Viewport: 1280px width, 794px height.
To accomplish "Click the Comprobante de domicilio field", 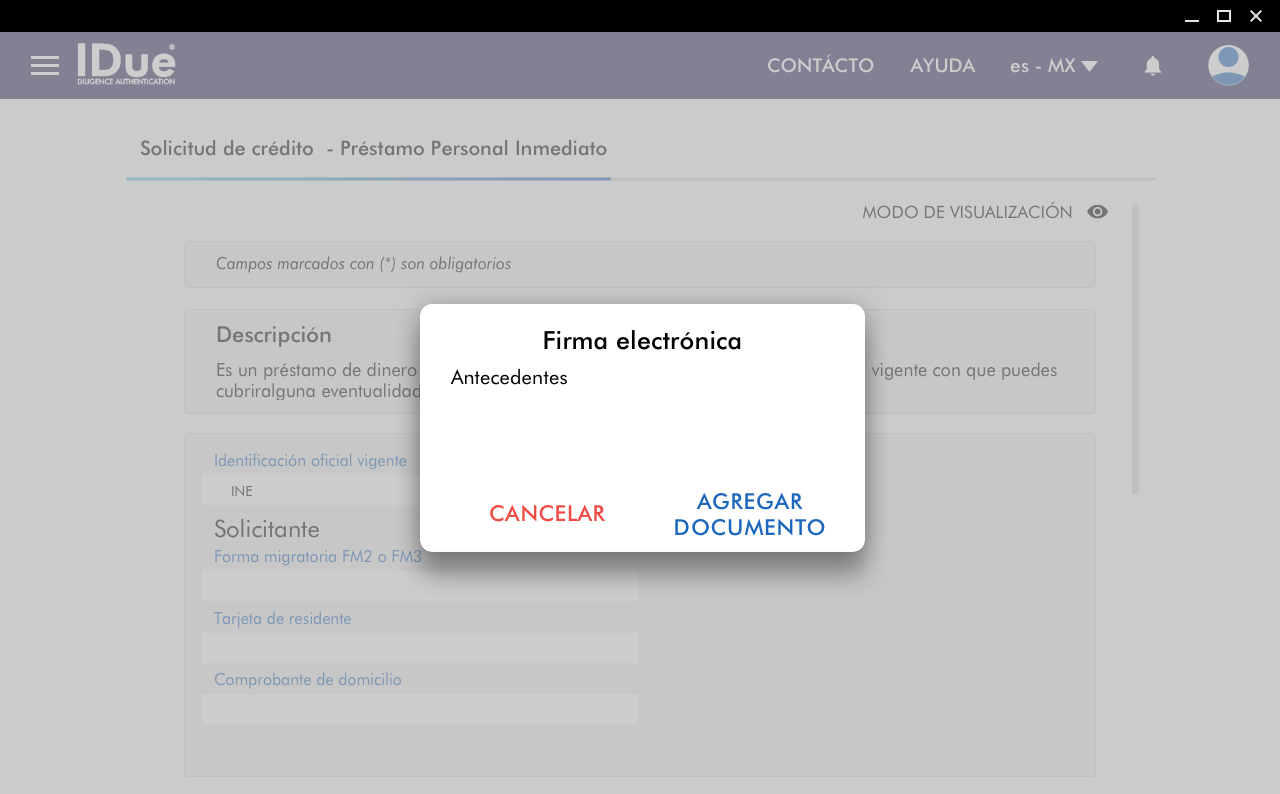I will pyautogui.click(x=419, y=709).
